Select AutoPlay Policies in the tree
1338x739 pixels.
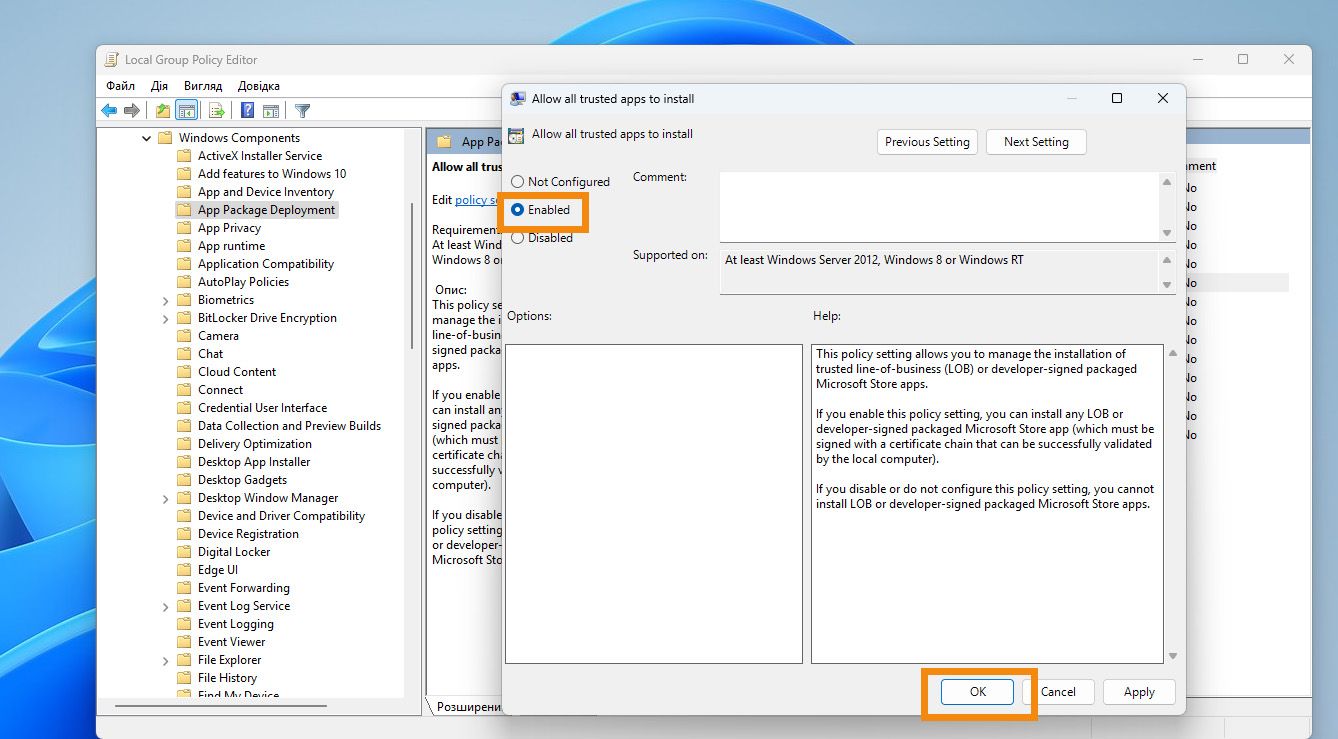(243, 282)
